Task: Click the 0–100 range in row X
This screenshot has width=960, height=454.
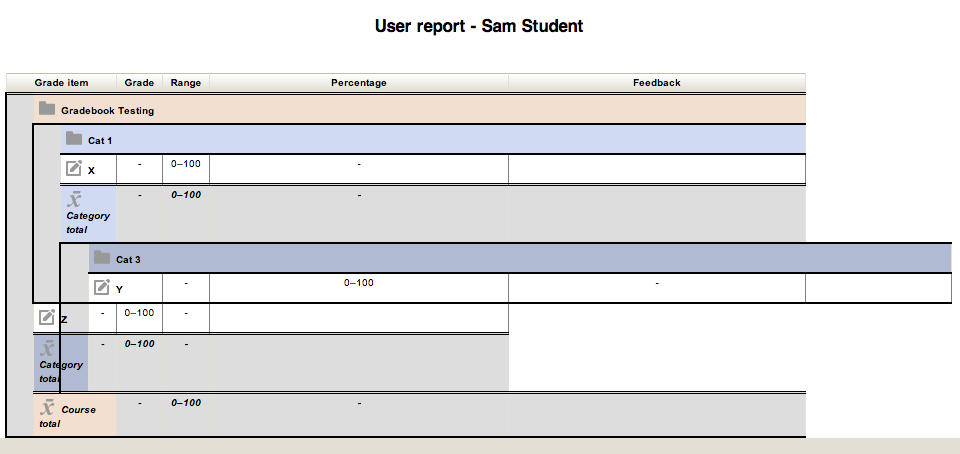Action: (186, 164)
